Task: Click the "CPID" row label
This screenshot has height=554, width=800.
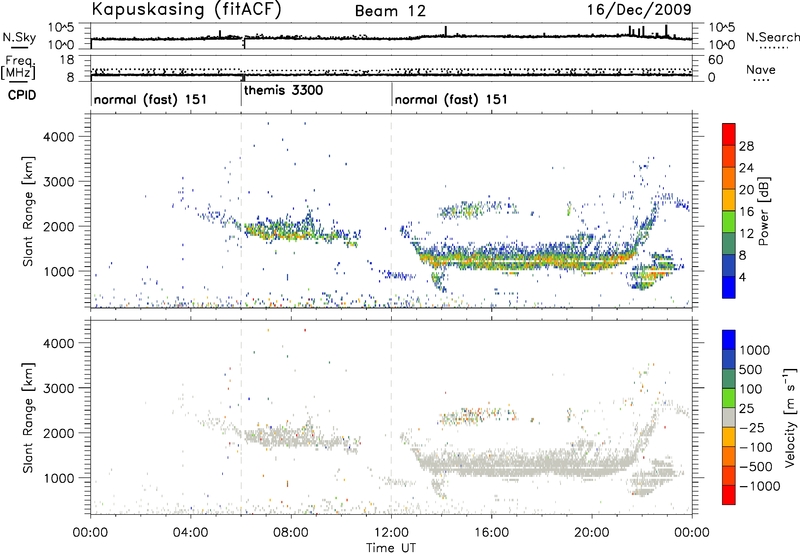Action: tap(22, 95)
